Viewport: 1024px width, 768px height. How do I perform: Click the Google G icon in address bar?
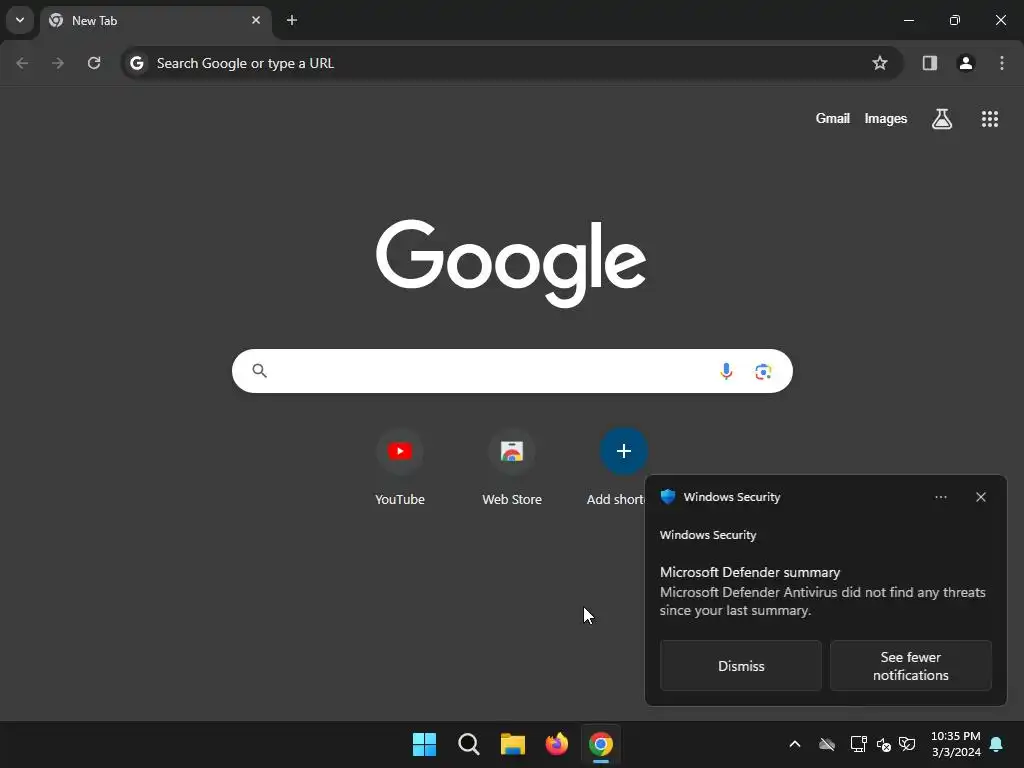(136, 63)
